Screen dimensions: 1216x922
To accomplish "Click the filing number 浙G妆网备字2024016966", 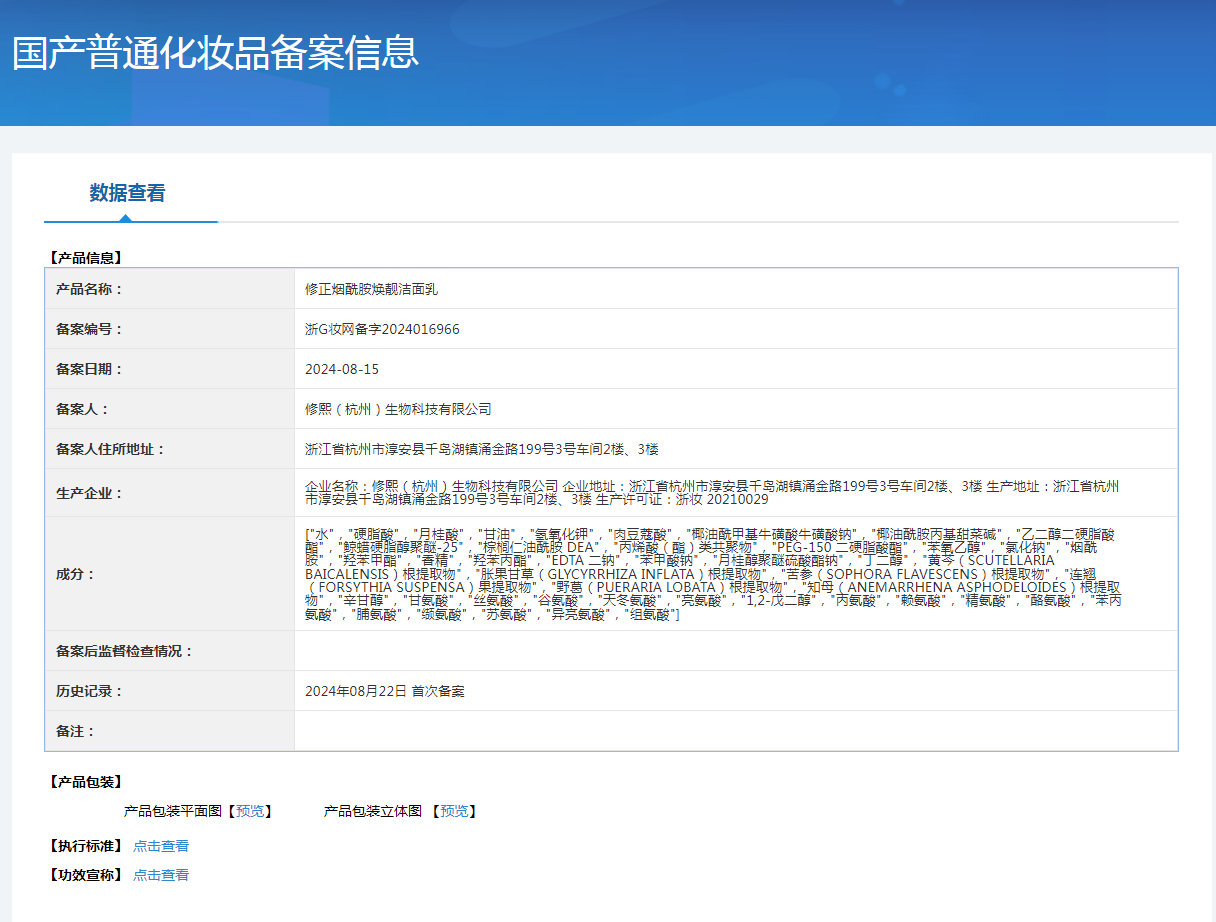I will 382,329.
